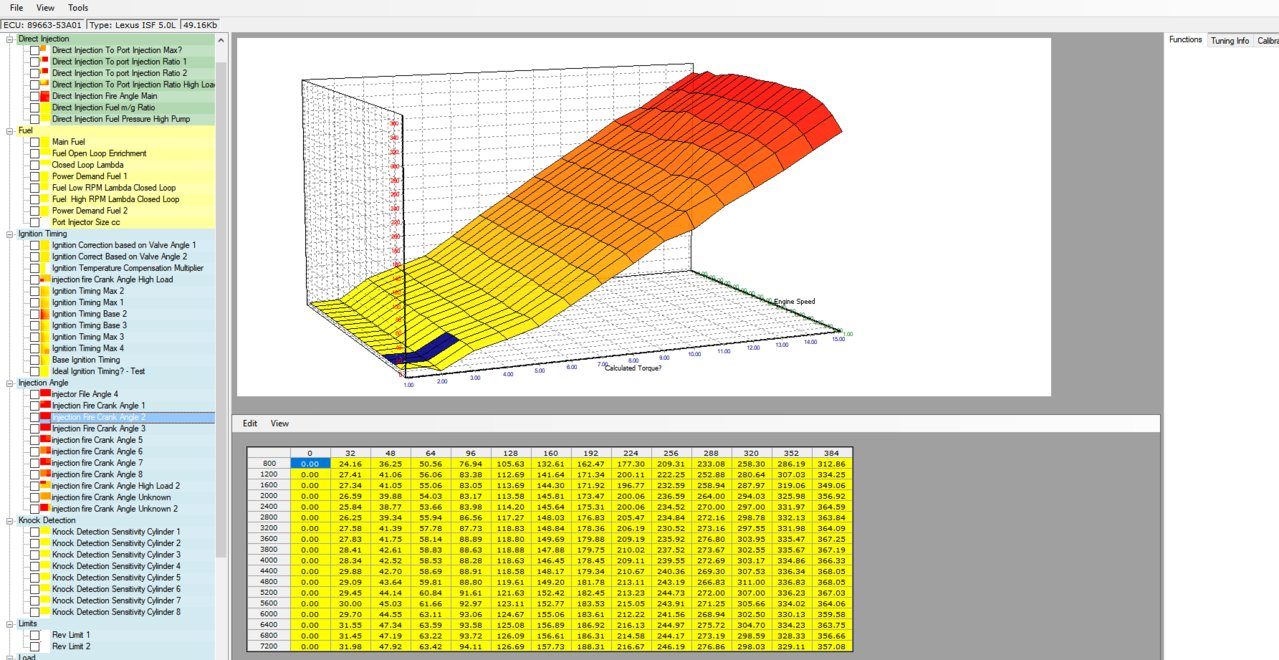This screenshot has width=1279, height=660.
Task: Open the File menu
Action: (x=16, y=7)
